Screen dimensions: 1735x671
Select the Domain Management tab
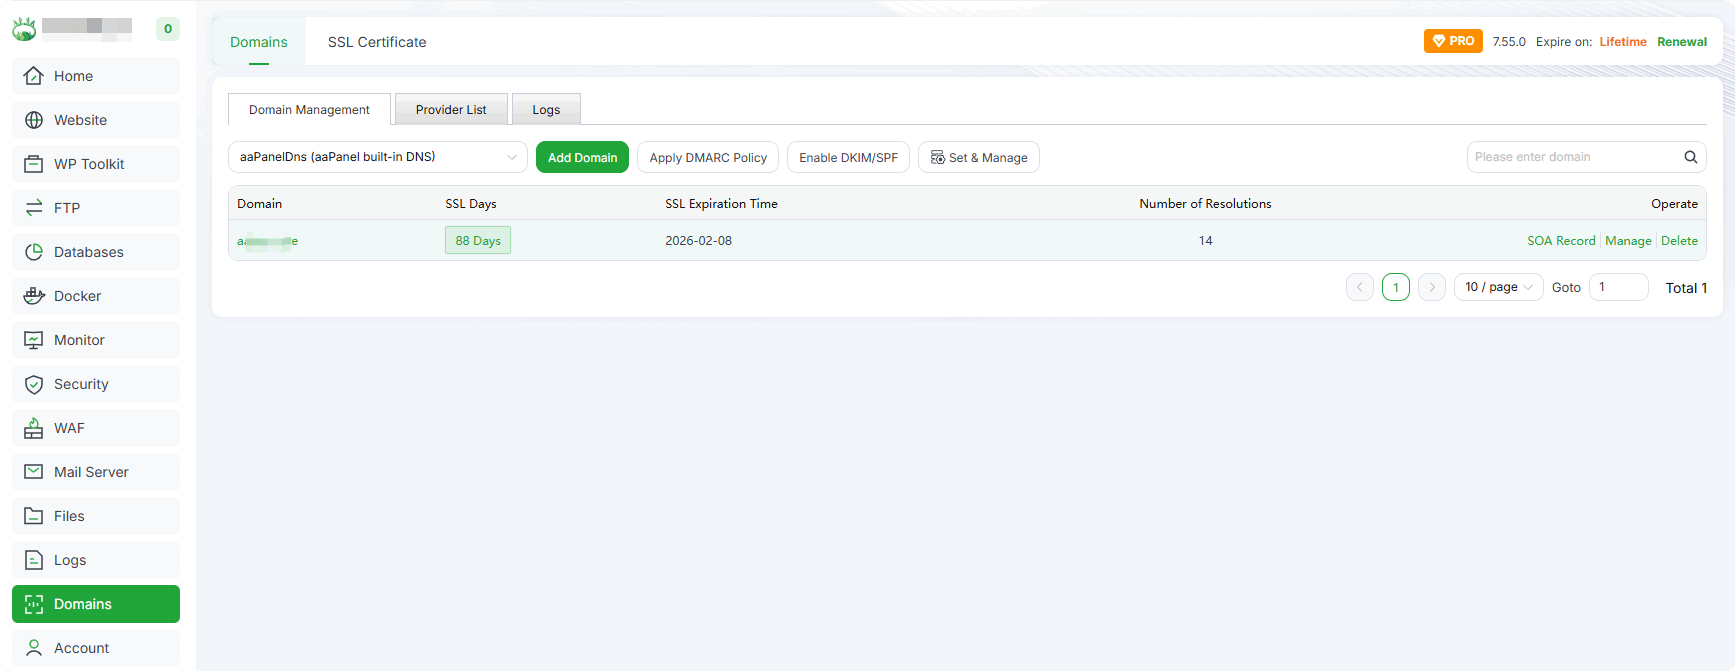[x=309, y=110]
